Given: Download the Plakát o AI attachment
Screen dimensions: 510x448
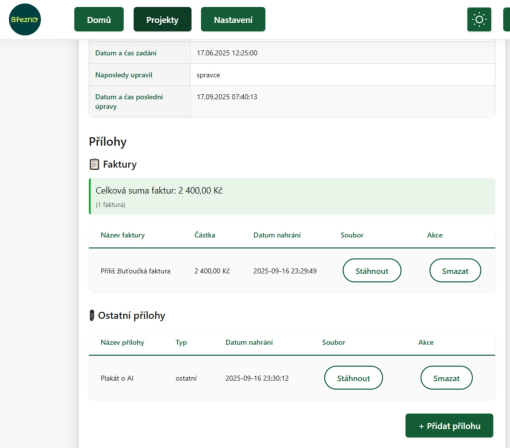Looking at the screenshot, I should pyautogui.click(x=353, y=378).
